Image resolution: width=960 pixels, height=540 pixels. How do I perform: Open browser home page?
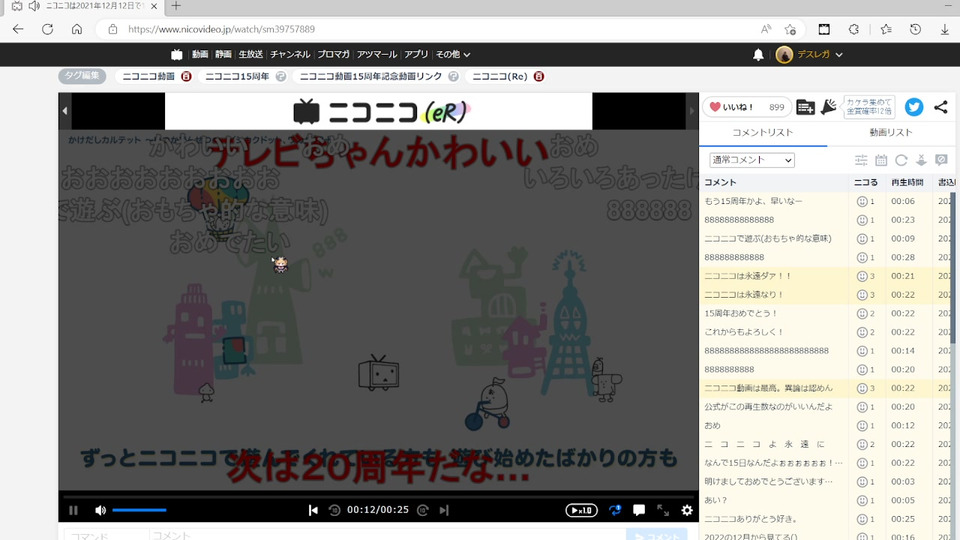pyautogui.click(x=77, y=29)
